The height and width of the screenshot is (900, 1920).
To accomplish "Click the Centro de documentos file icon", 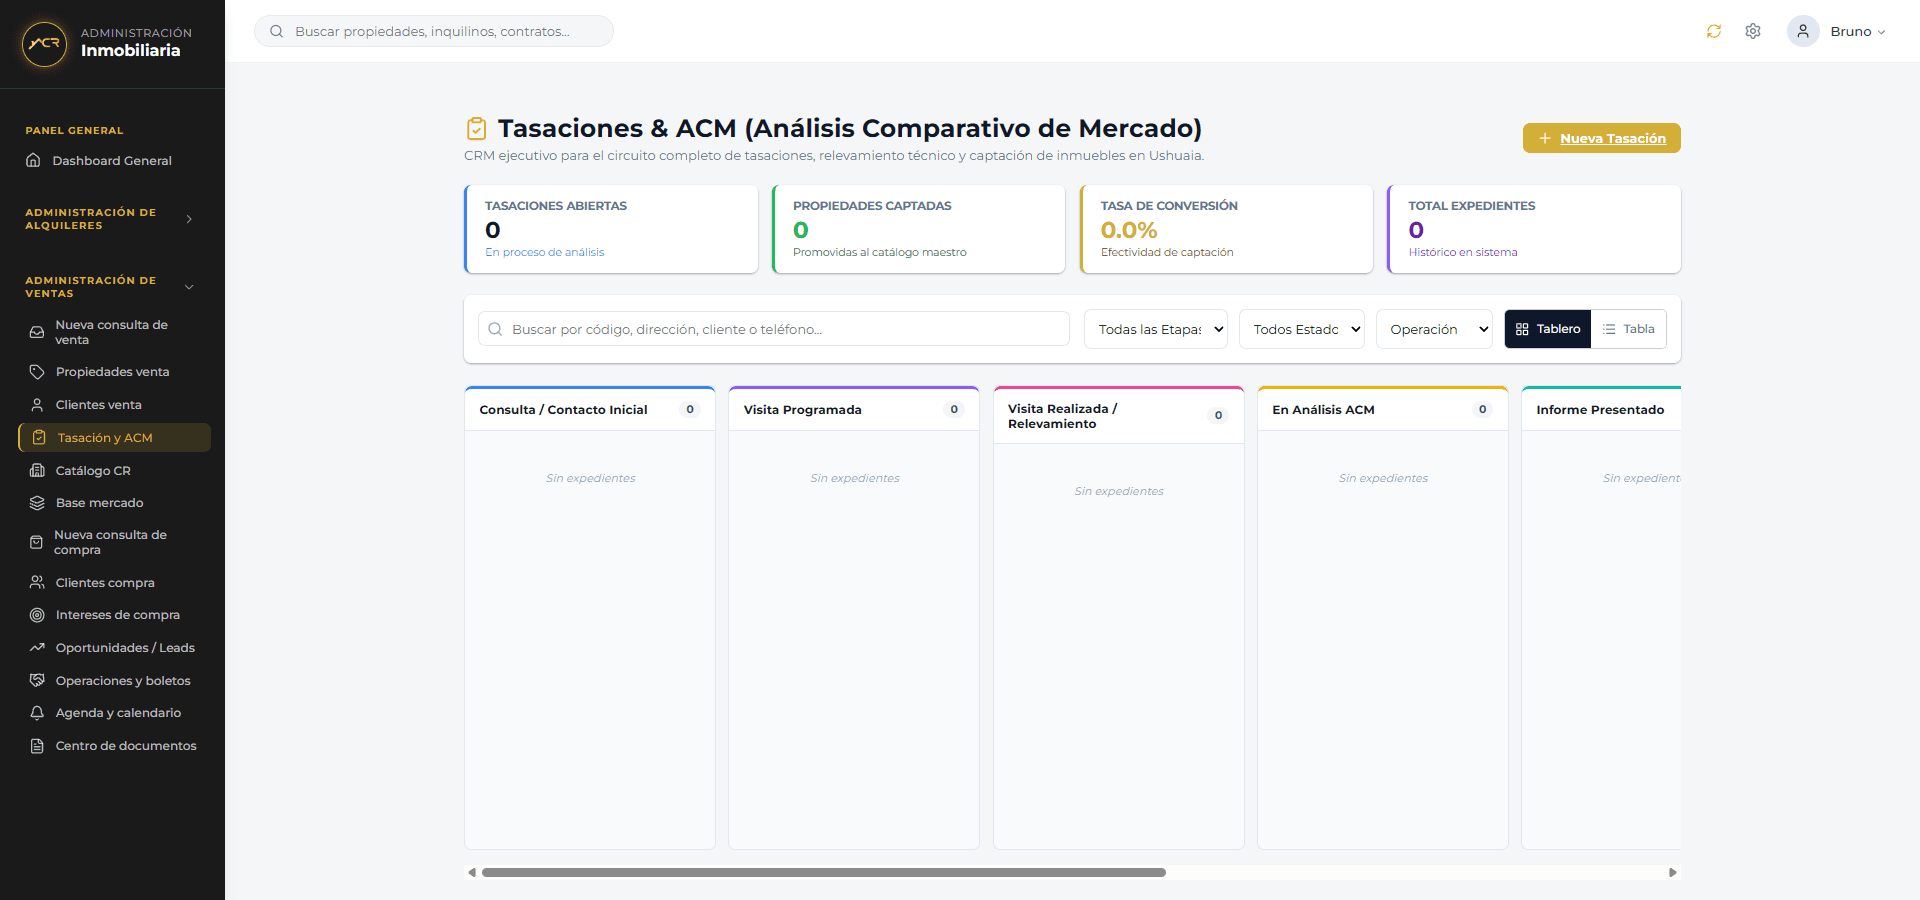I will 37,746.
